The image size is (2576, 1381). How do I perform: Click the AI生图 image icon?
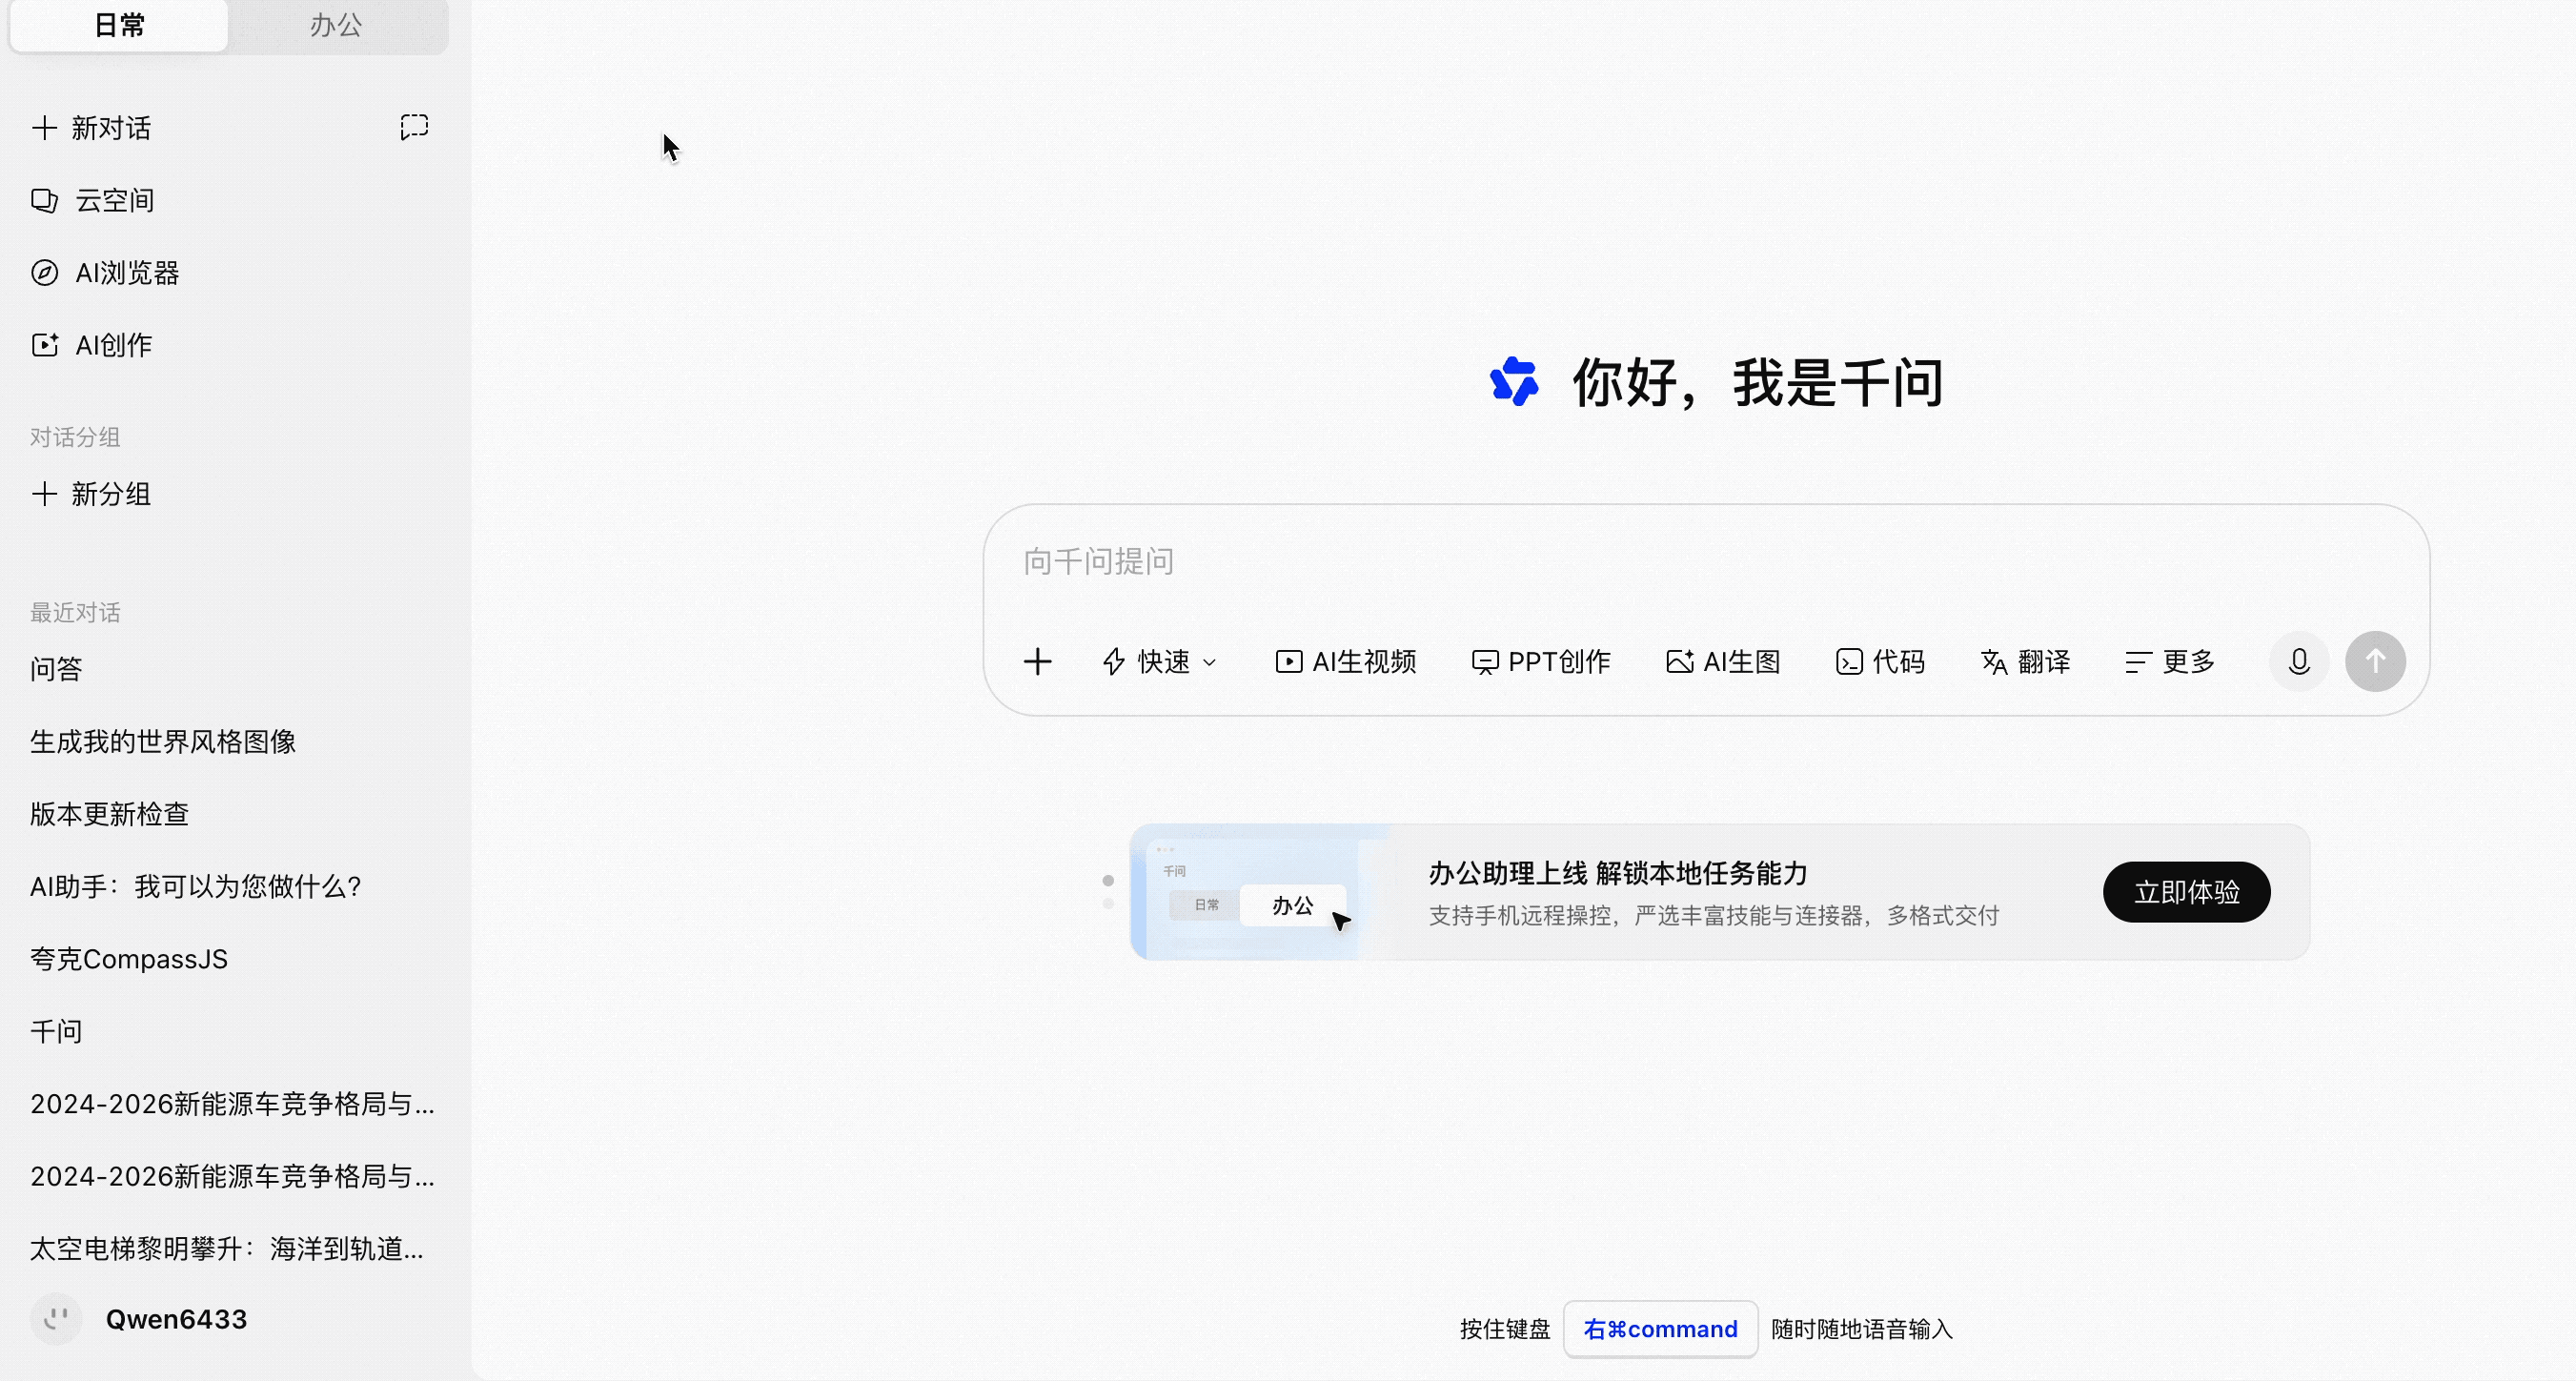[1679, 662]
